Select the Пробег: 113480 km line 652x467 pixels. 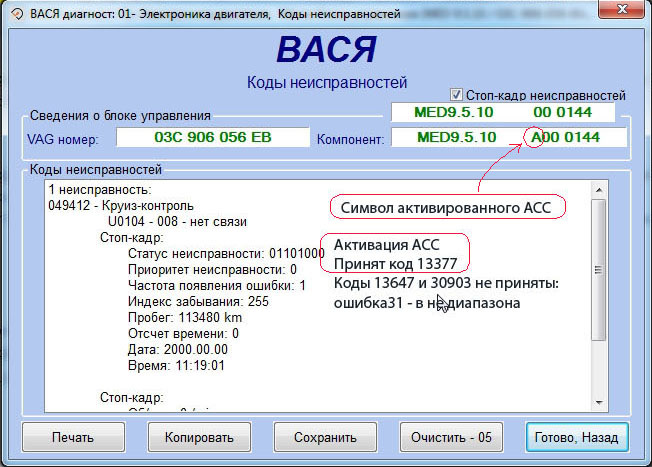coord(185,317)
